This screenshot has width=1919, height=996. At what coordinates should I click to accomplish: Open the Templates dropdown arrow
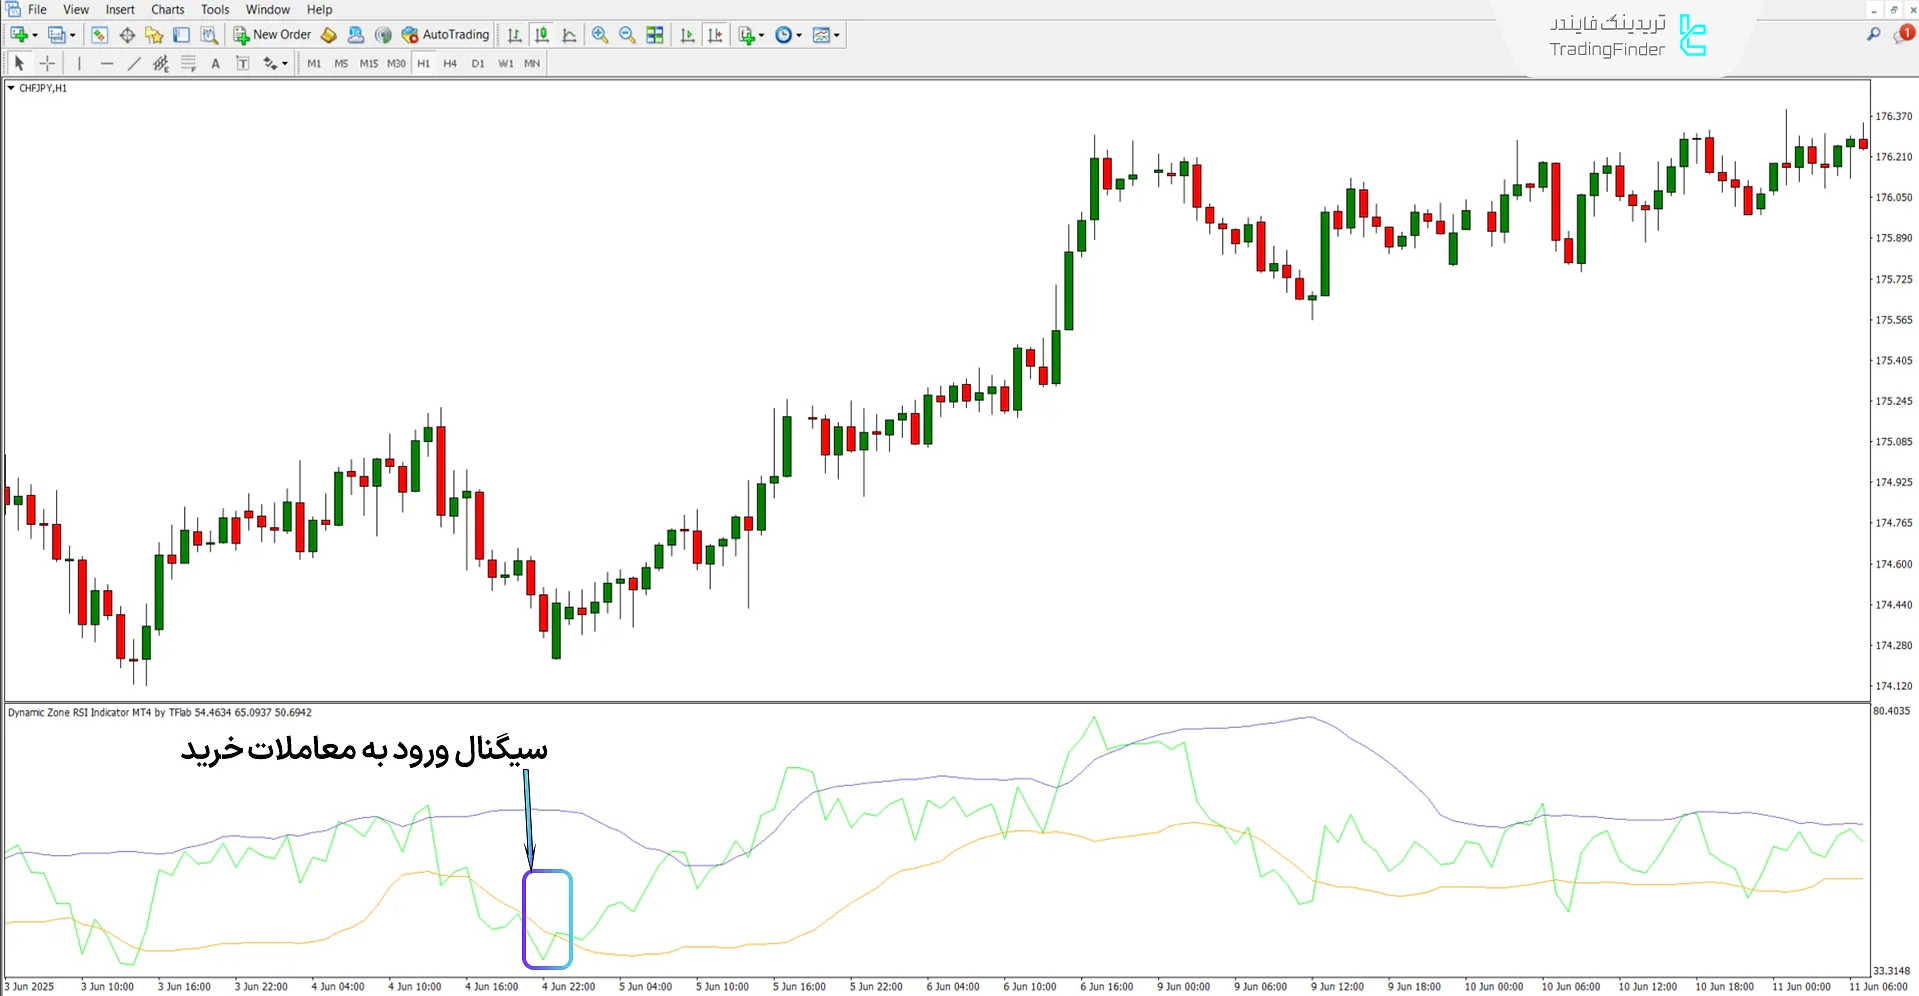click(x=836, y=35)
